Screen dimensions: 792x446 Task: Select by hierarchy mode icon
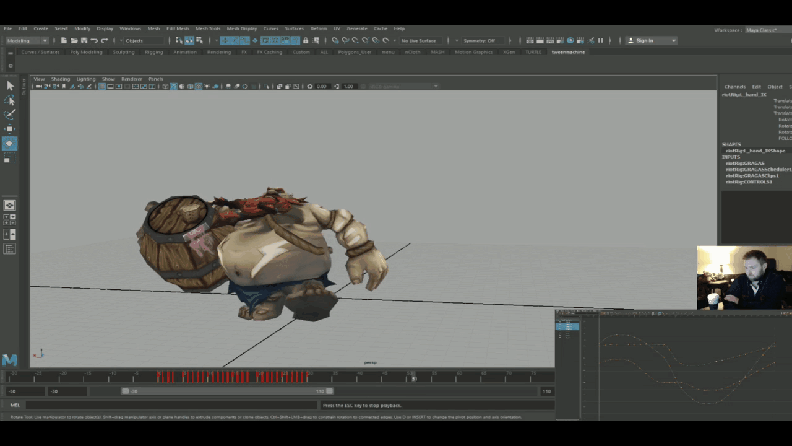click(179, 40)
